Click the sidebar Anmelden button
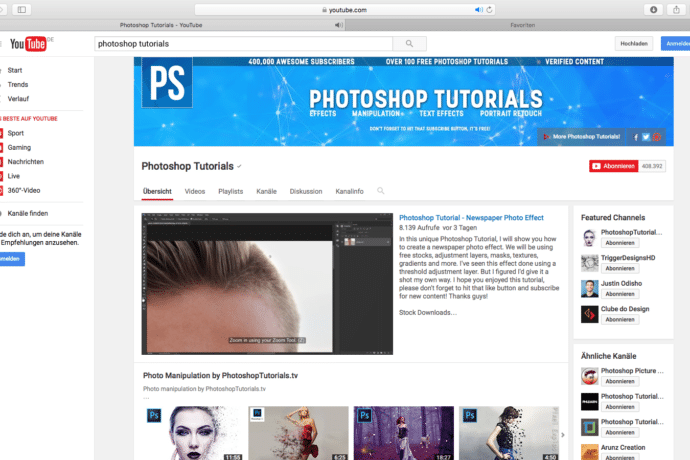The height and width of the screenshot is (460, 690). click(11, 259)
